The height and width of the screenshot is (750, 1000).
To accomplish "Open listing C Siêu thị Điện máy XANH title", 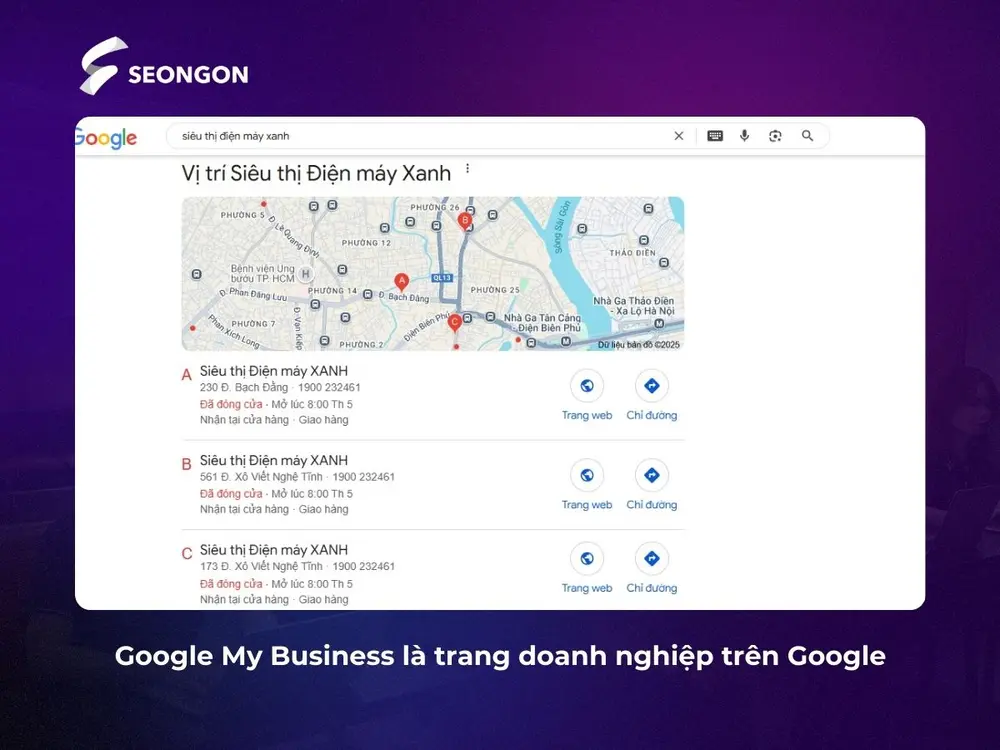I will (274, 549).
